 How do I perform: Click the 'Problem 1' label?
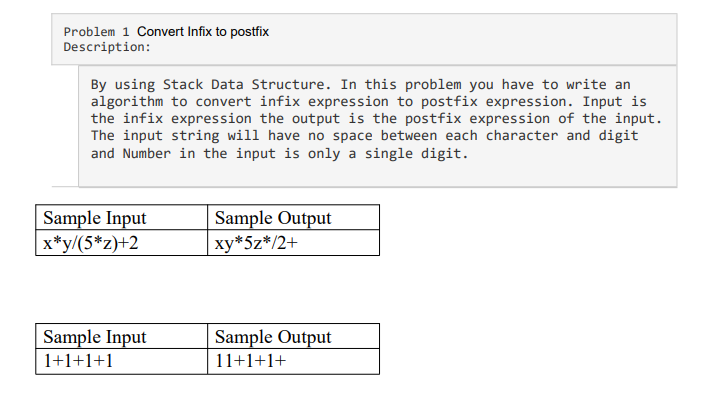[96, 32]
